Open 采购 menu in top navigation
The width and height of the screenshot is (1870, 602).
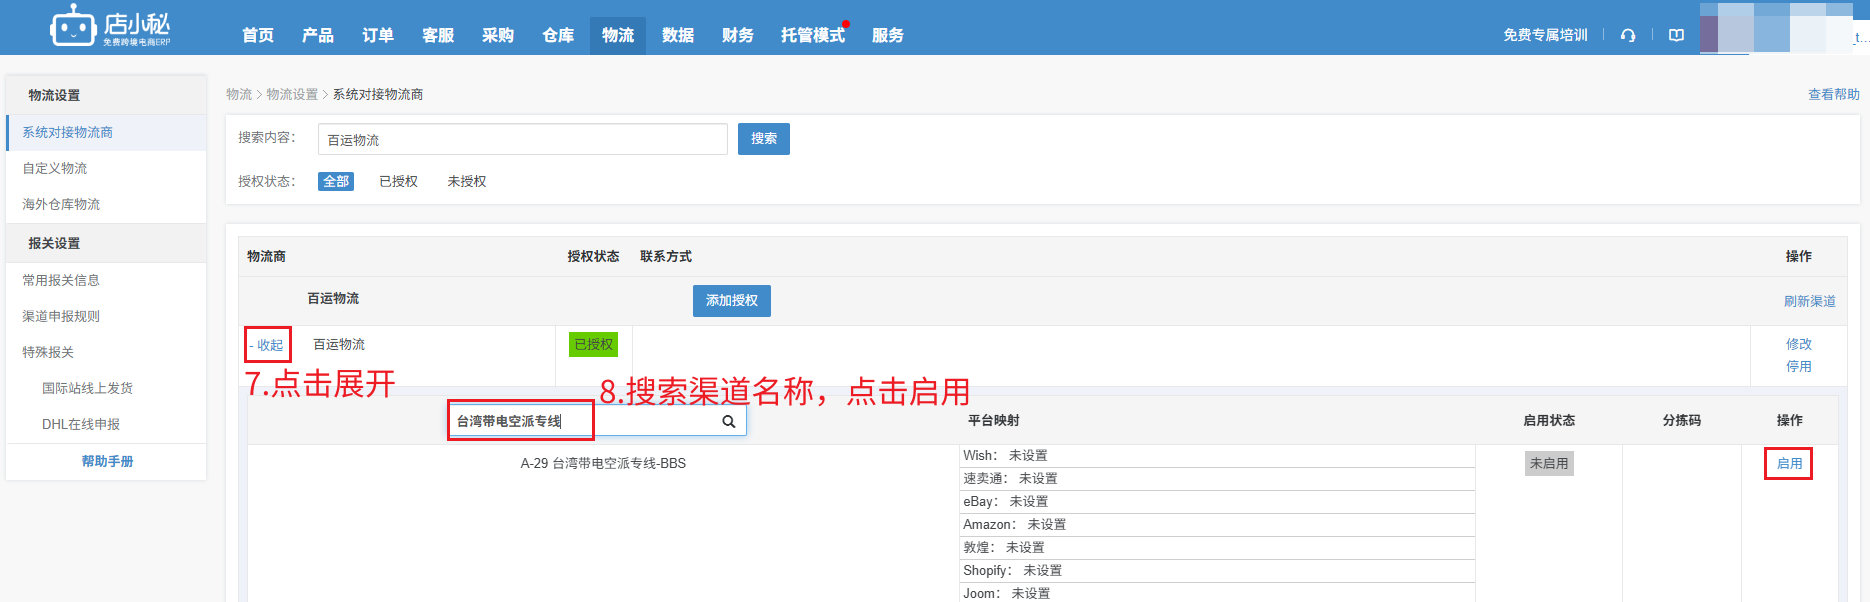click(x=498, y=35)
